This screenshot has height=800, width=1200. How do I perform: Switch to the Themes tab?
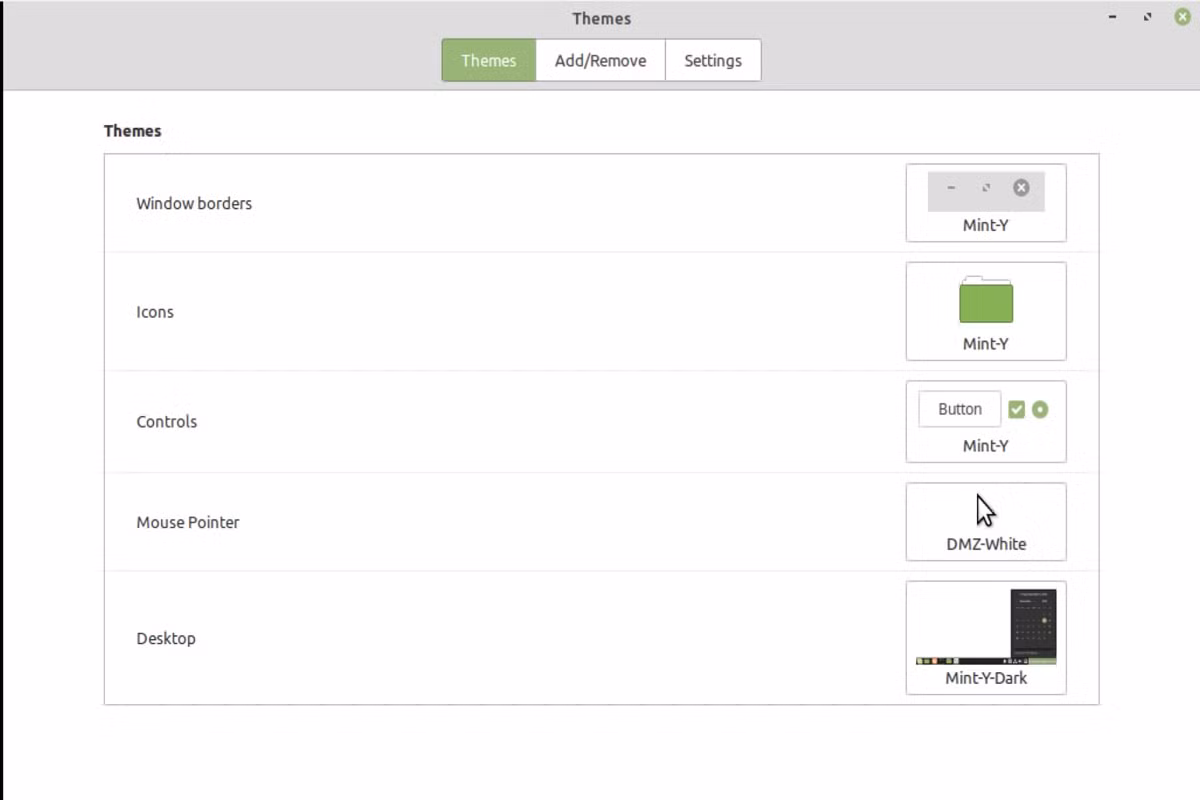coord(489,60)
